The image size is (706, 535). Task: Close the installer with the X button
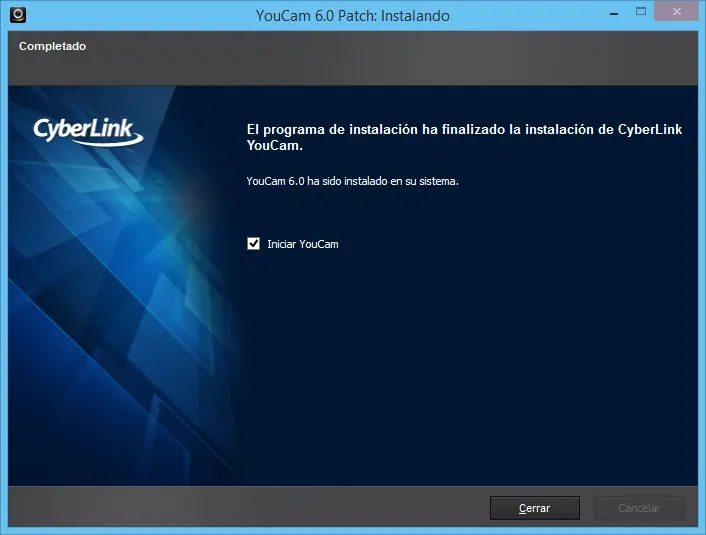[x=677, y=12]
